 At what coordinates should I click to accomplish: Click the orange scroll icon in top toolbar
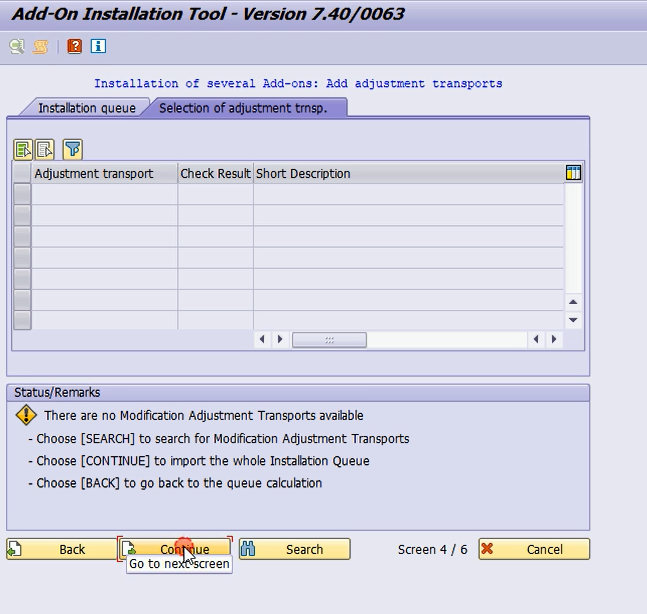41,46
